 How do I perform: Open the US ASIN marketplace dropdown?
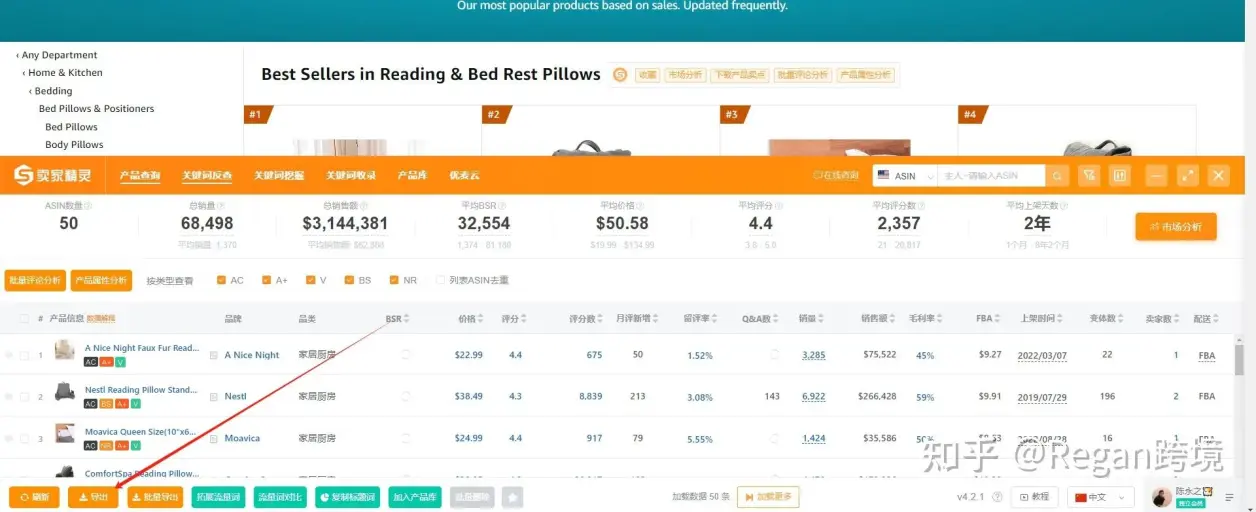[905, 176]
